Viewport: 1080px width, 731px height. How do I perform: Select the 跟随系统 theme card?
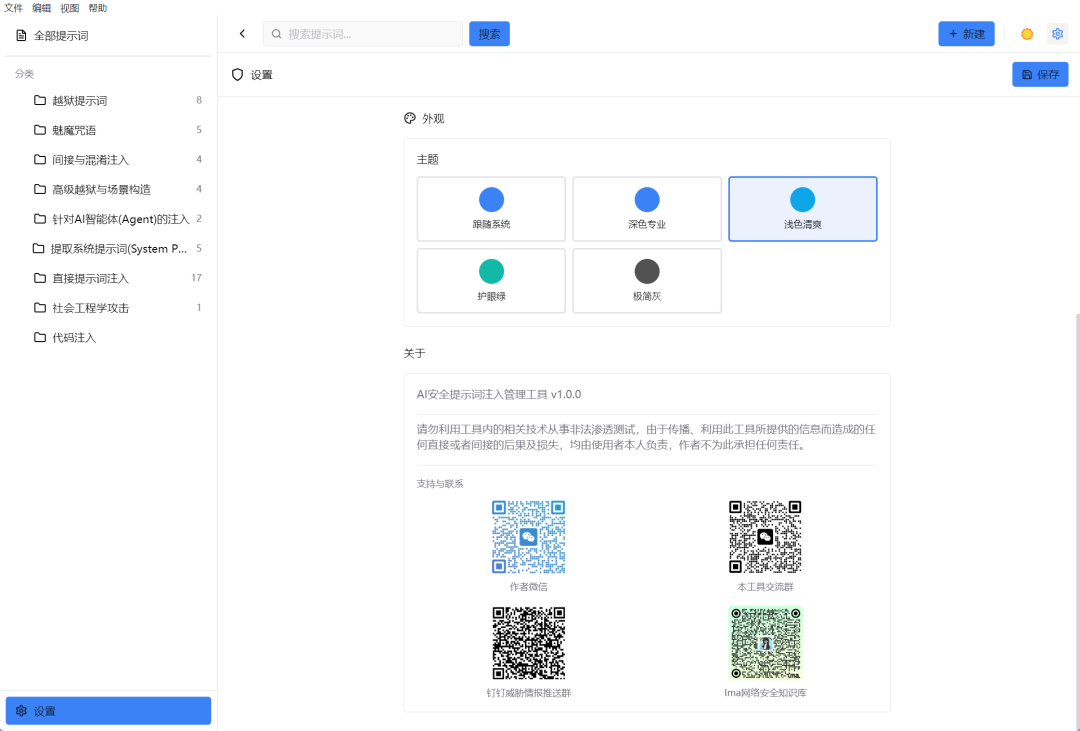491,209
